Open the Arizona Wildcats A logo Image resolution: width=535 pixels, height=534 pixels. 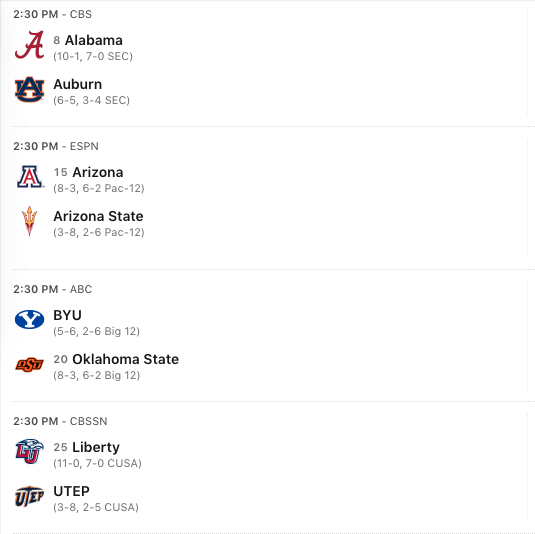coord(30,177)
